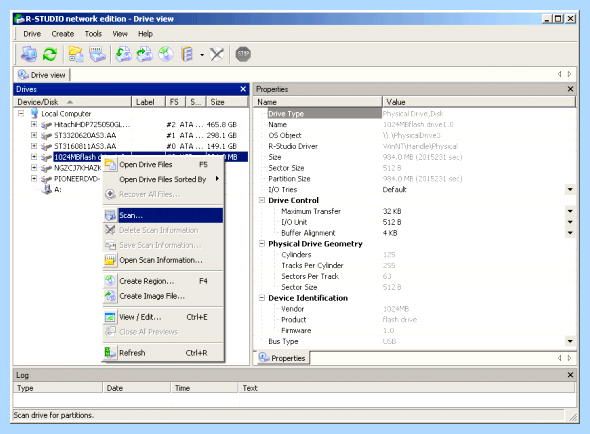Open the Help menu
Screen dimensions: 590x434
(145, 34)
